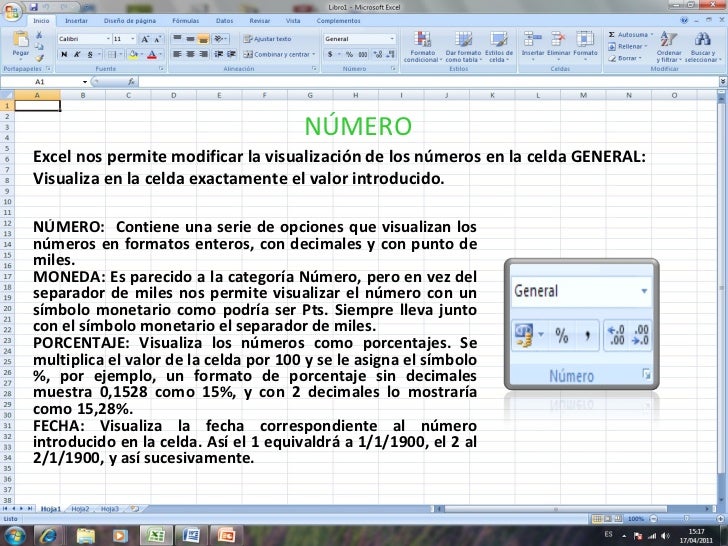
Task: Open the Vista tab
Action: pyautogui.click(x=293, y=21)
